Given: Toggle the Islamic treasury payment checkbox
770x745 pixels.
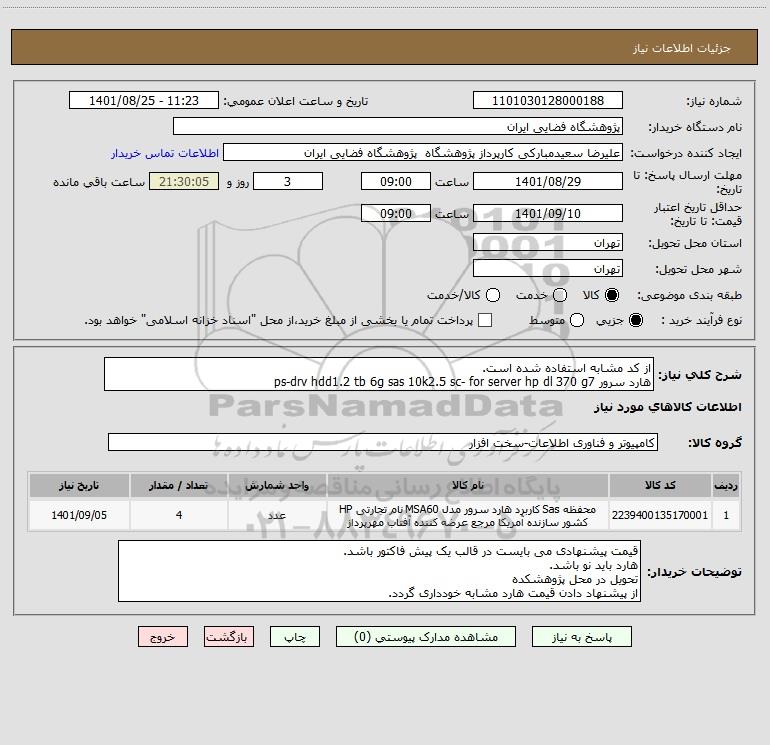Looking at the screenshot, I should (485, 320).
